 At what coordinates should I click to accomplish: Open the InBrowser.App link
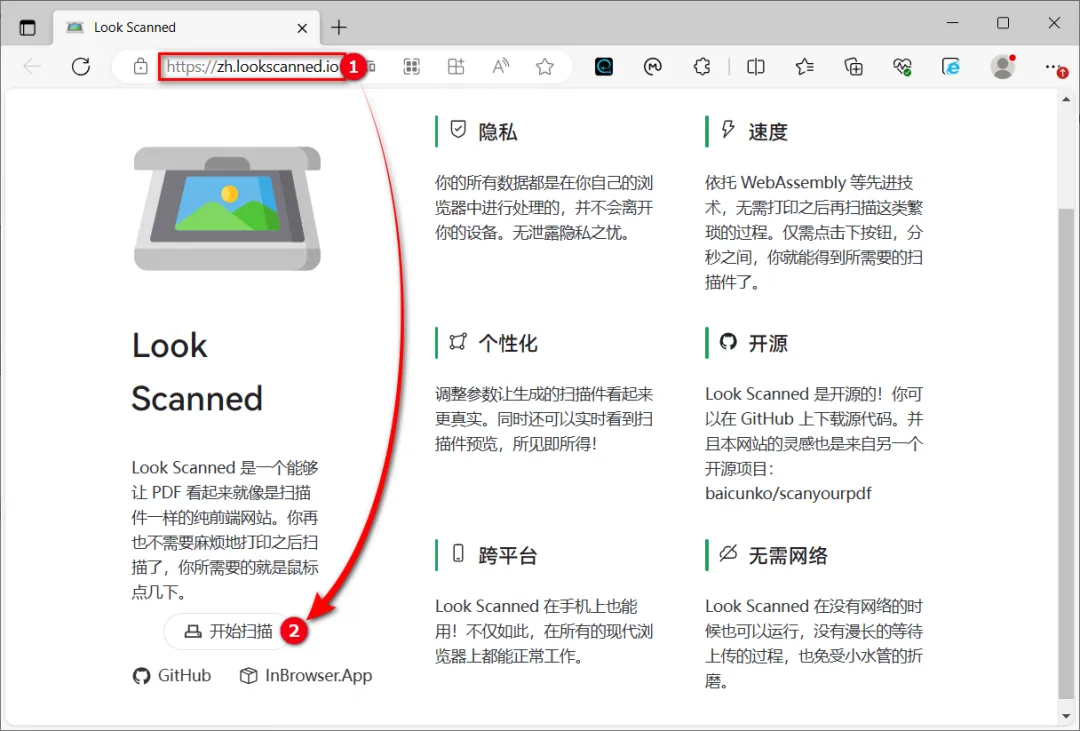click(306, 676)
